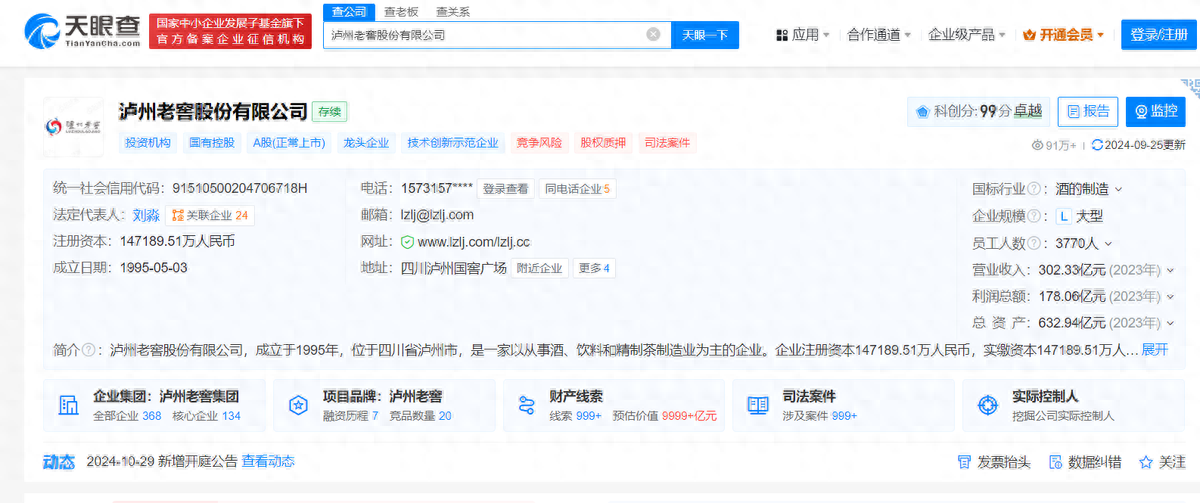Open the 企业集团 building icon card
Viewport: 1200px width, 503px height.
[69, 405]
